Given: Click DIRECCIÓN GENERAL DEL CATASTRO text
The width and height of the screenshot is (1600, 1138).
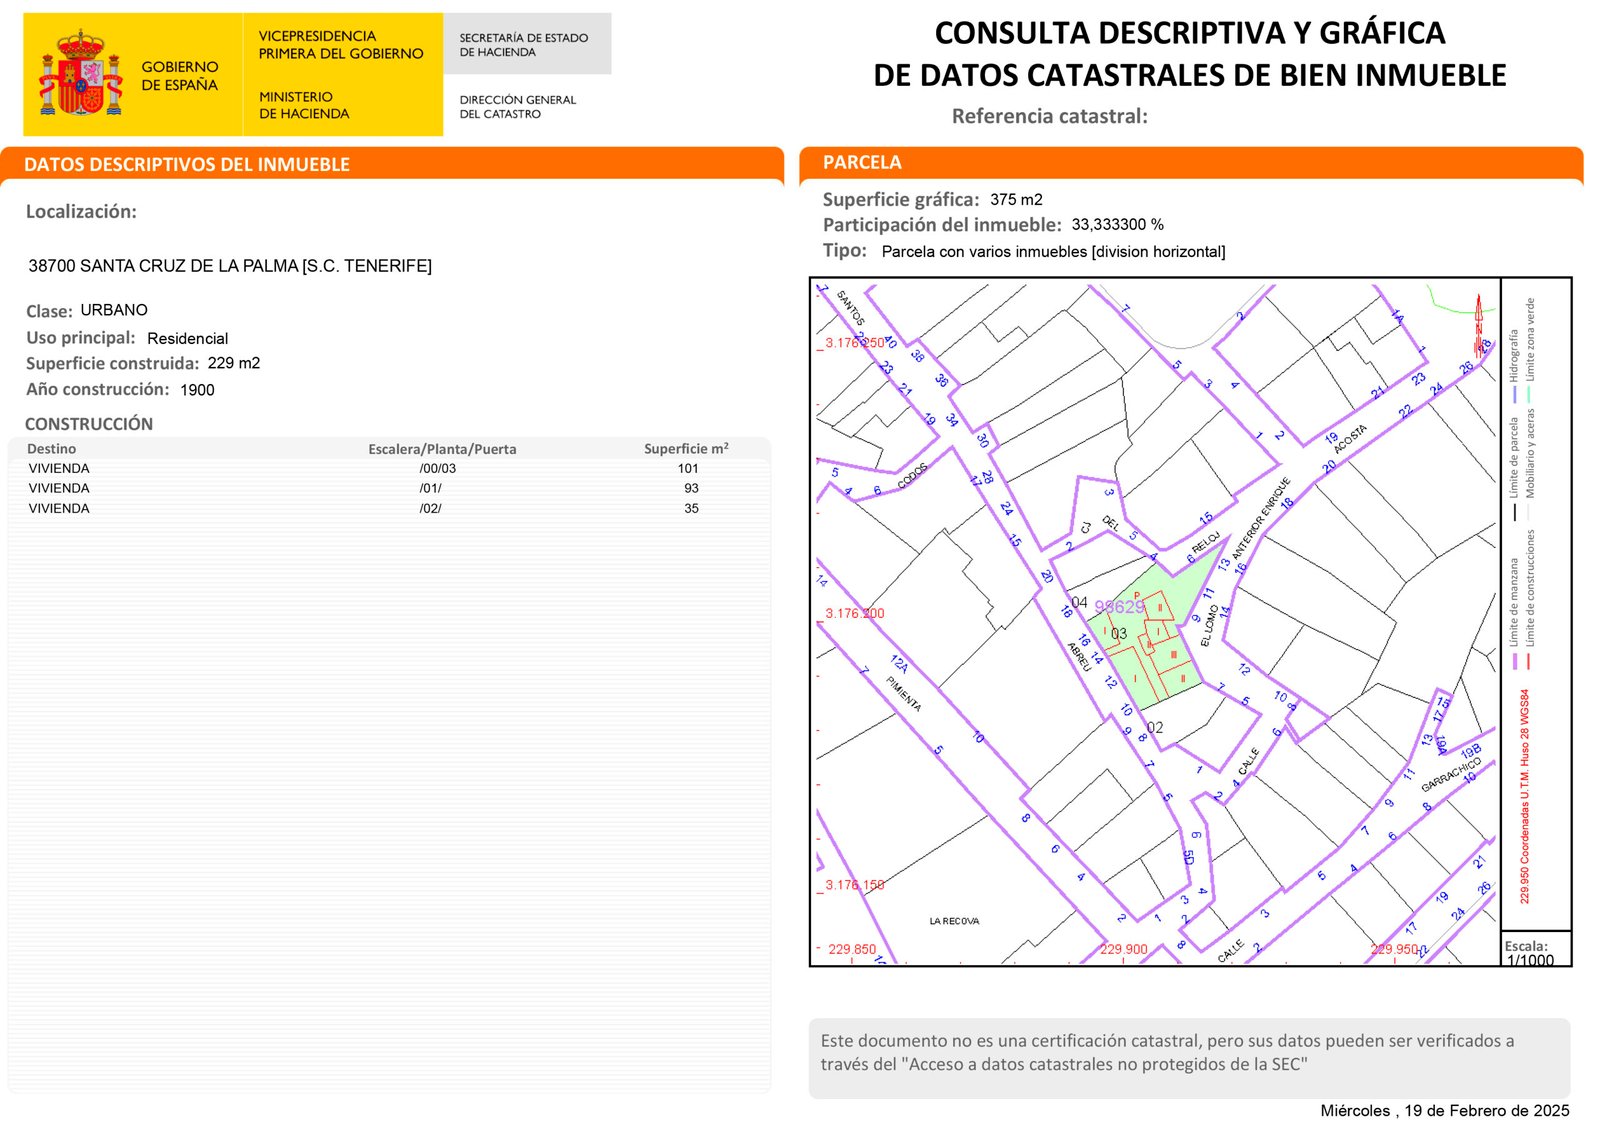Looking at the screenshot, I should tap(518, 107).
